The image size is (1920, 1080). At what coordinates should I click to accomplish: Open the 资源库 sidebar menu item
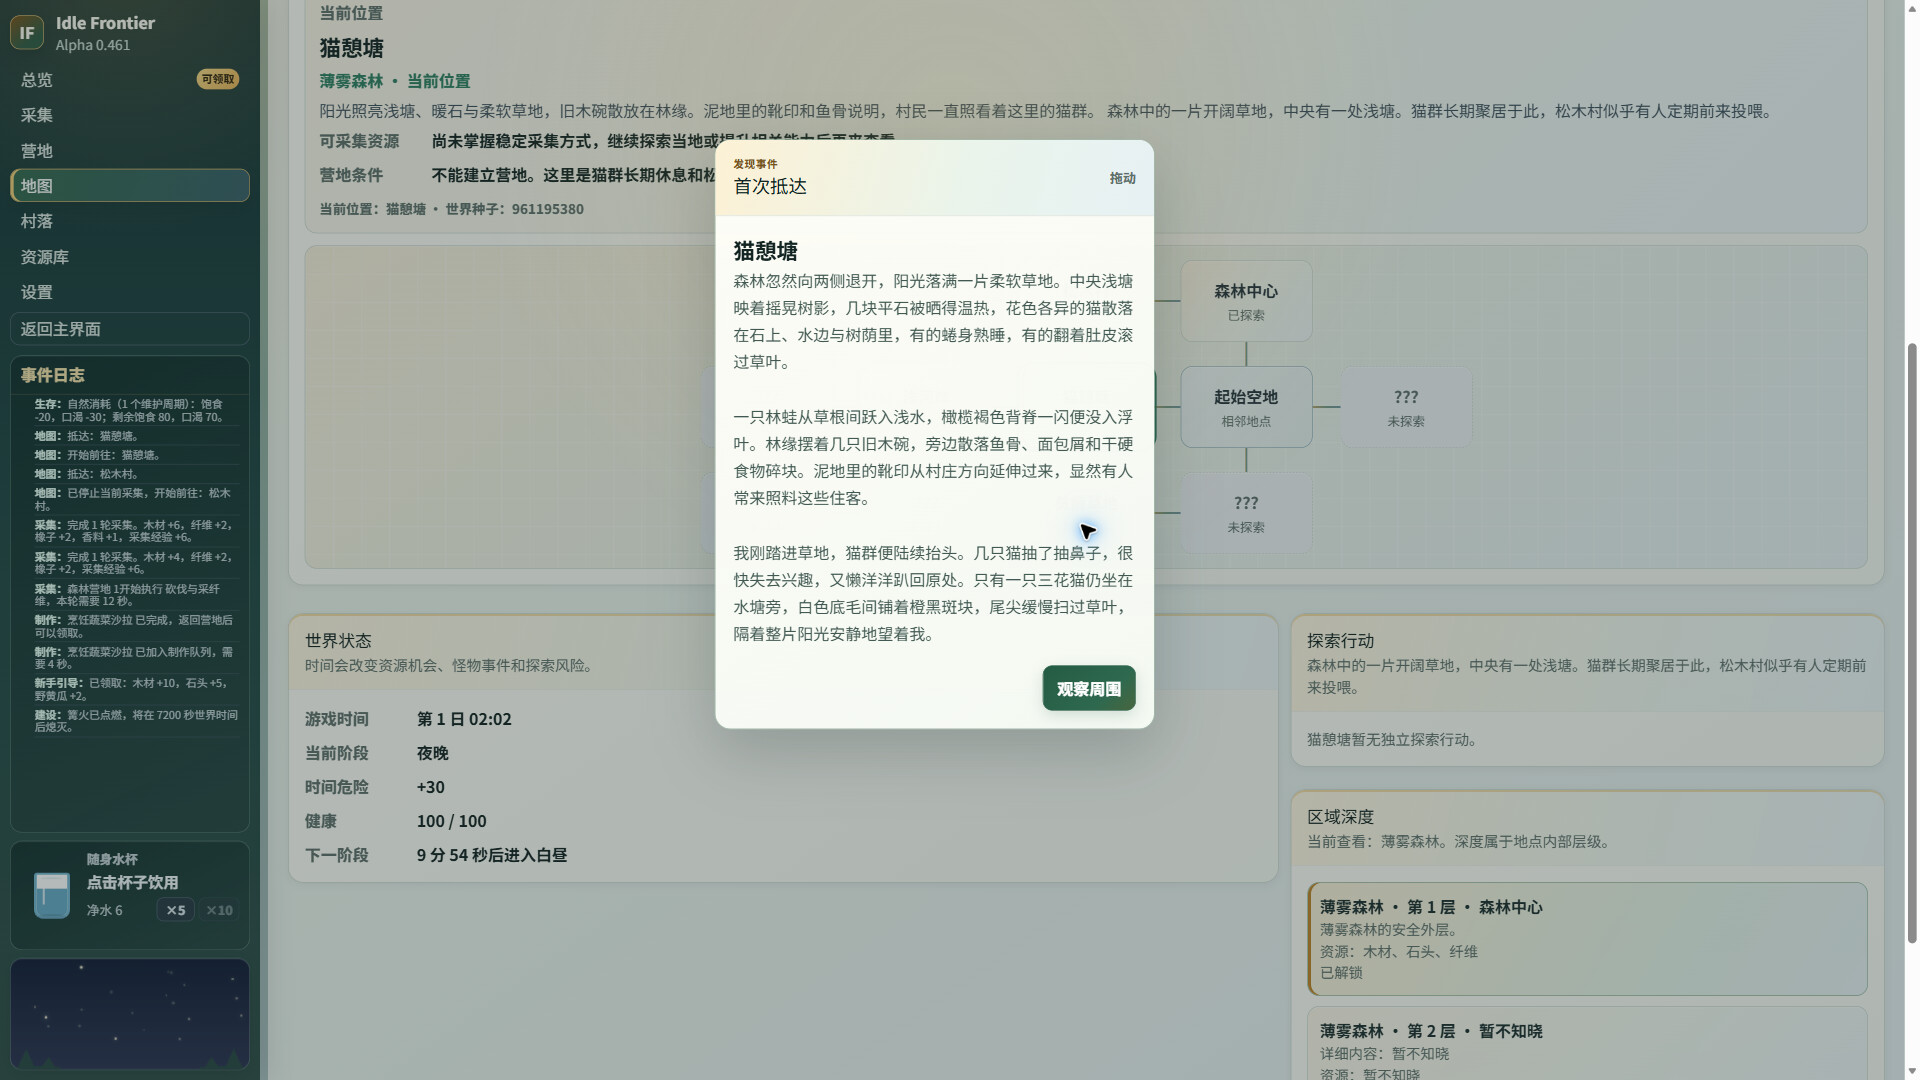[130, 257]
